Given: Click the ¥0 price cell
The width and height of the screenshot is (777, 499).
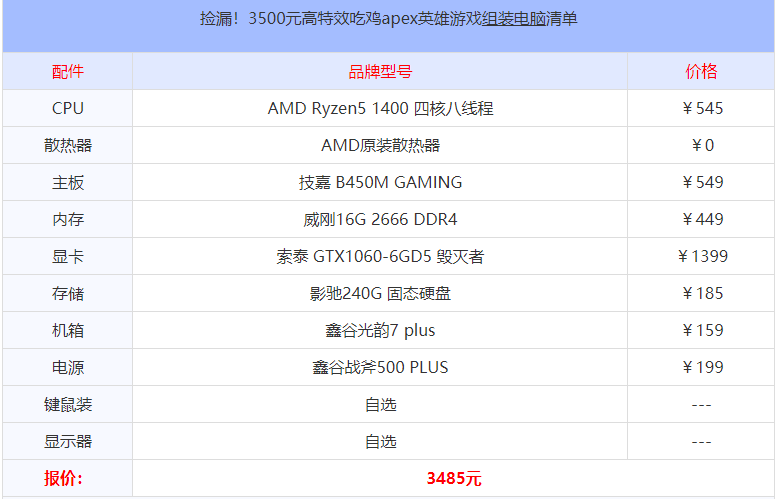Looking at the screenshot, I should (x=702, y=145).
